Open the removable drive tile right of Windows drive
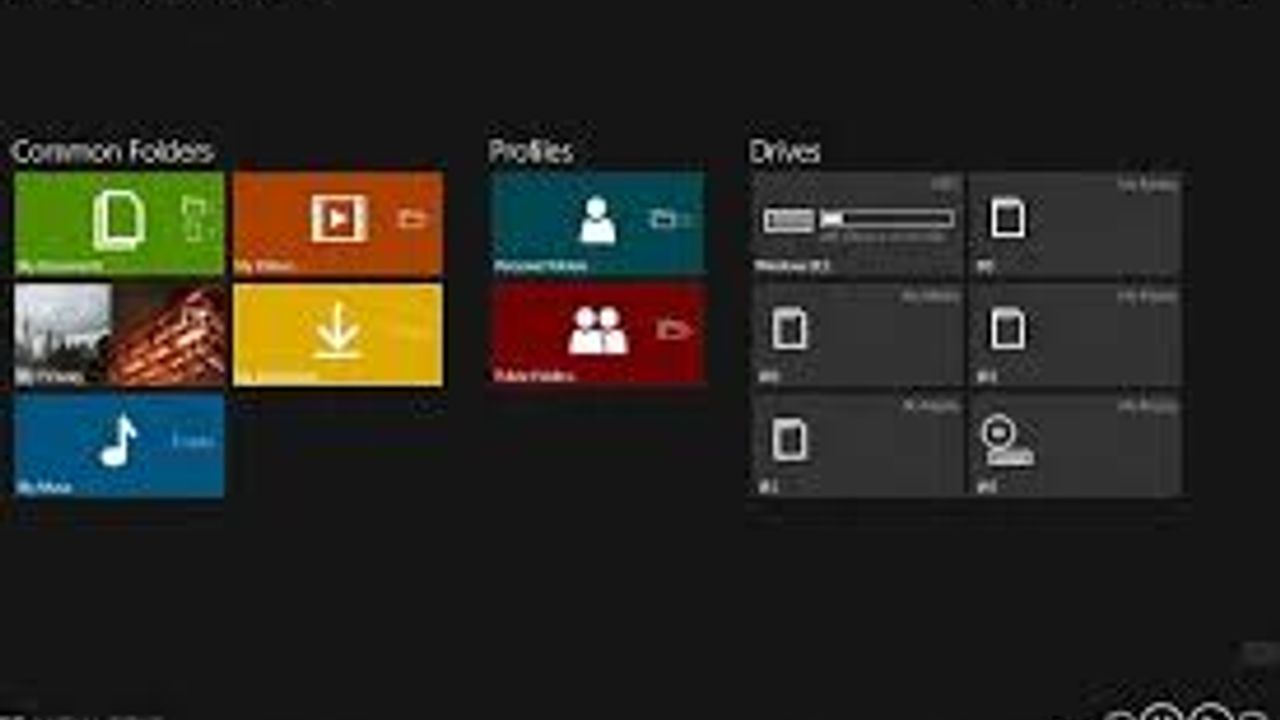 (x=1075, y=224)
